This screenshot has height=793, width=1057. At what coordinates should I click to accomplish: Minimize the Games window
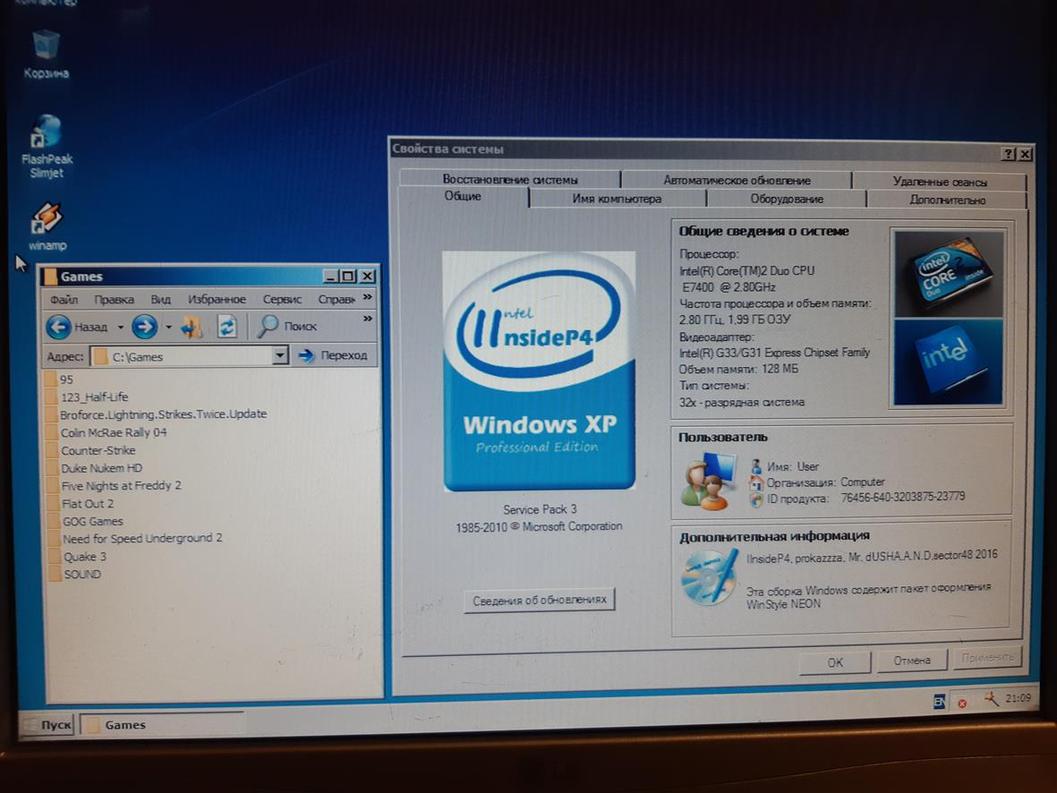330,276
